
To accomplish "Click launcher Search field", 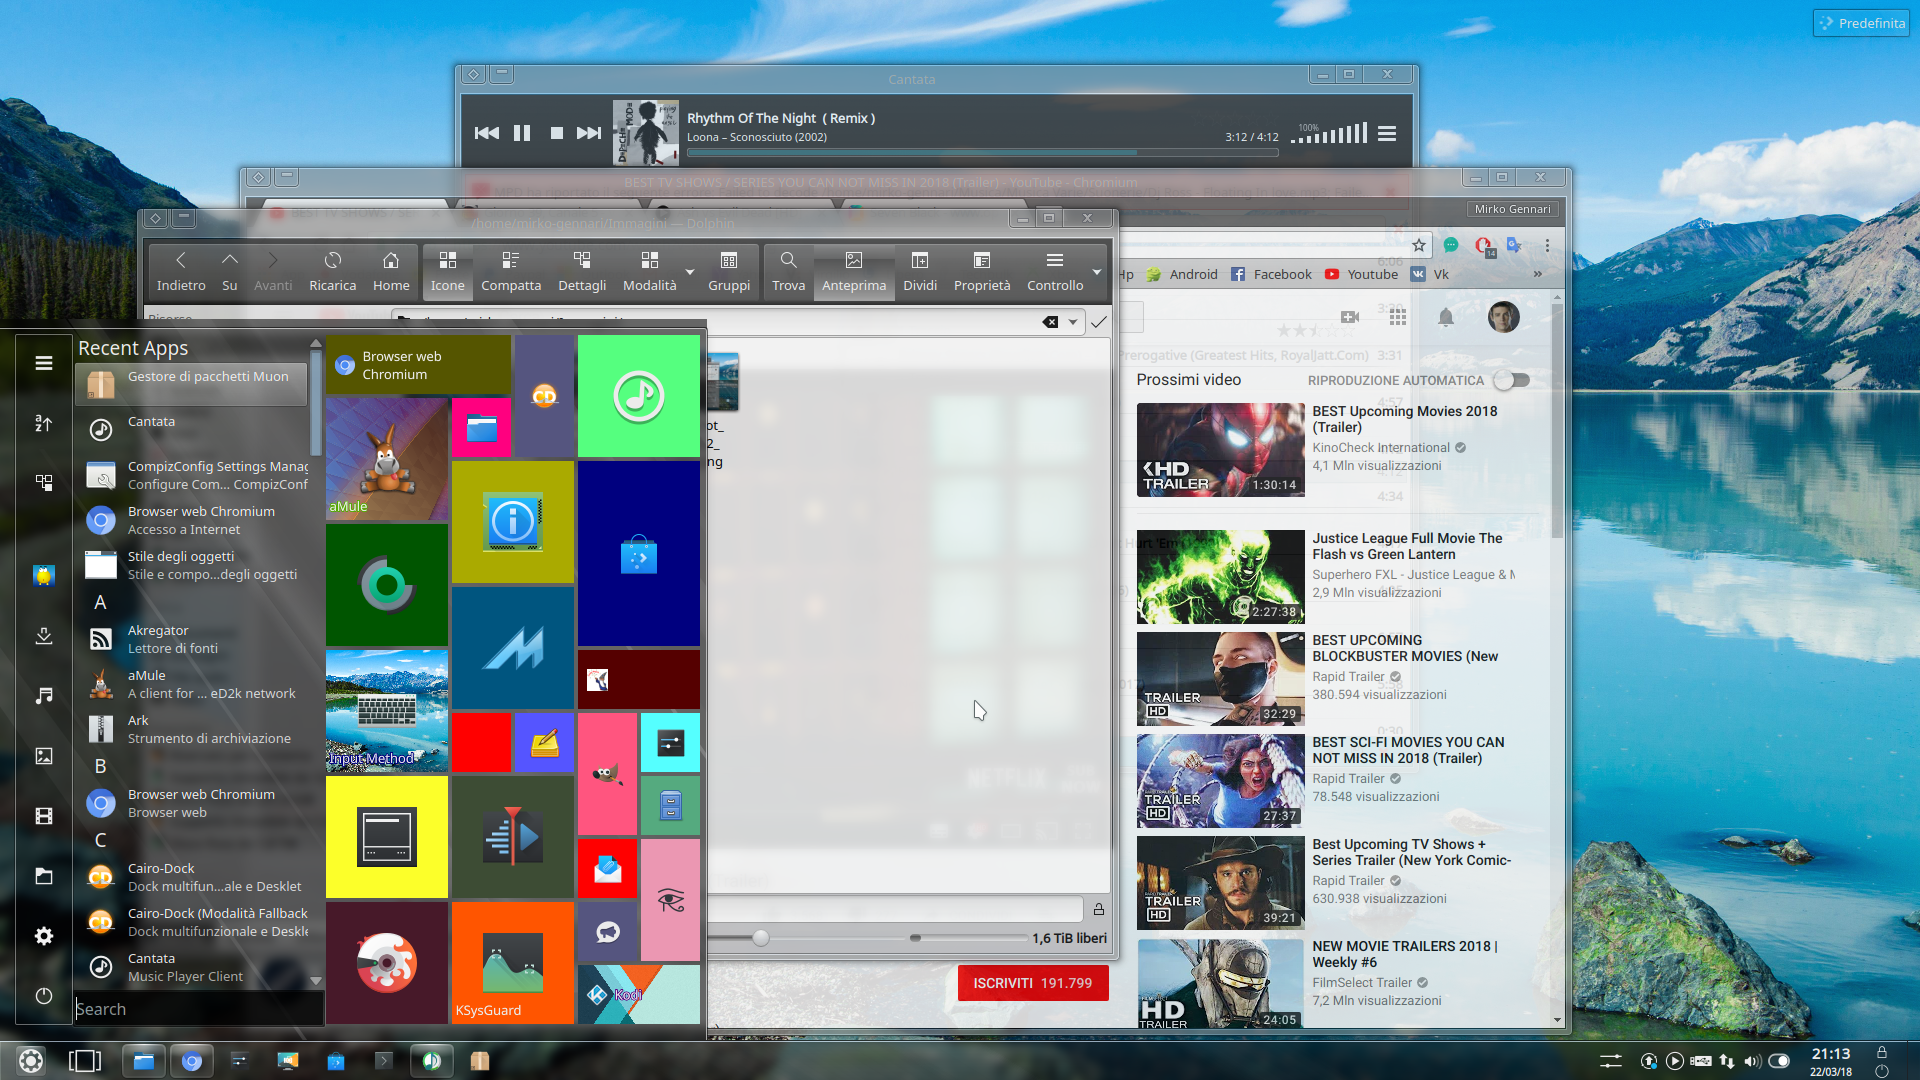I will coord(199,1009).
